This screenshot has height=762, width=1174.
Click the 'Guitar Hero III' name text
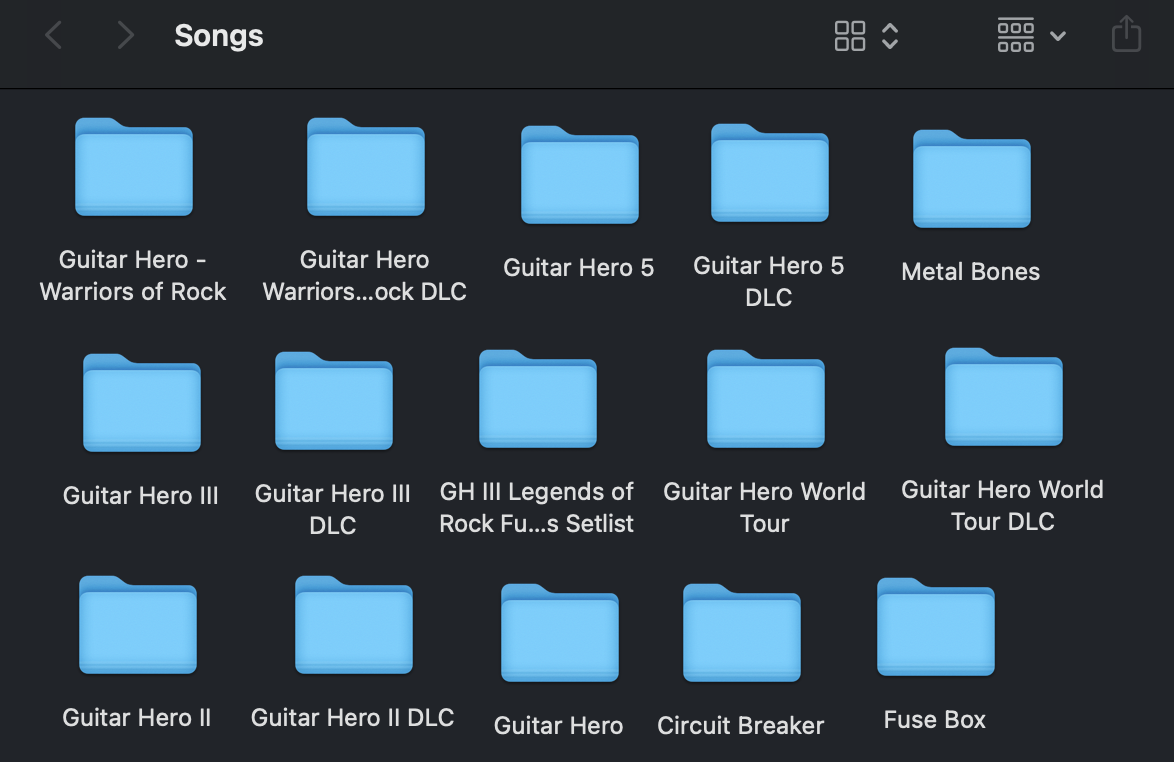click(141, 495)
